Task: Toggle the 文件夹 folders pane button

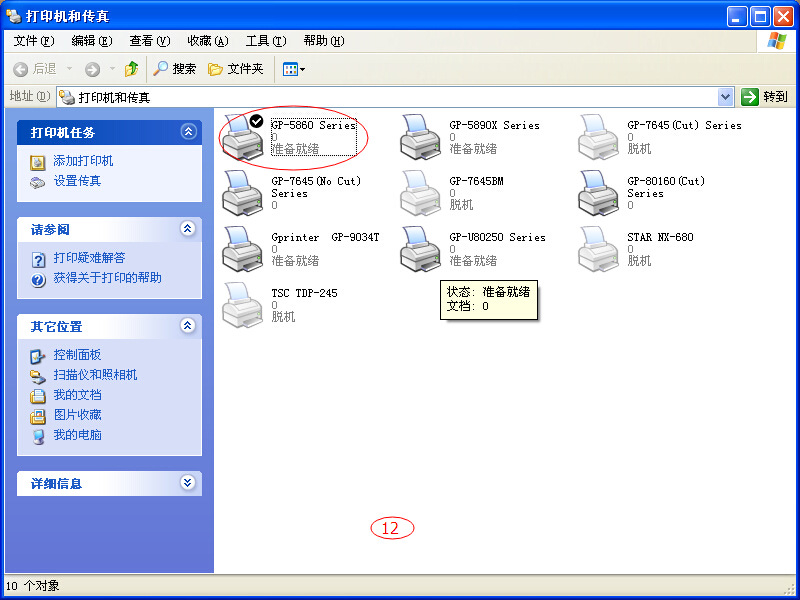Action: tap(236, 69)
